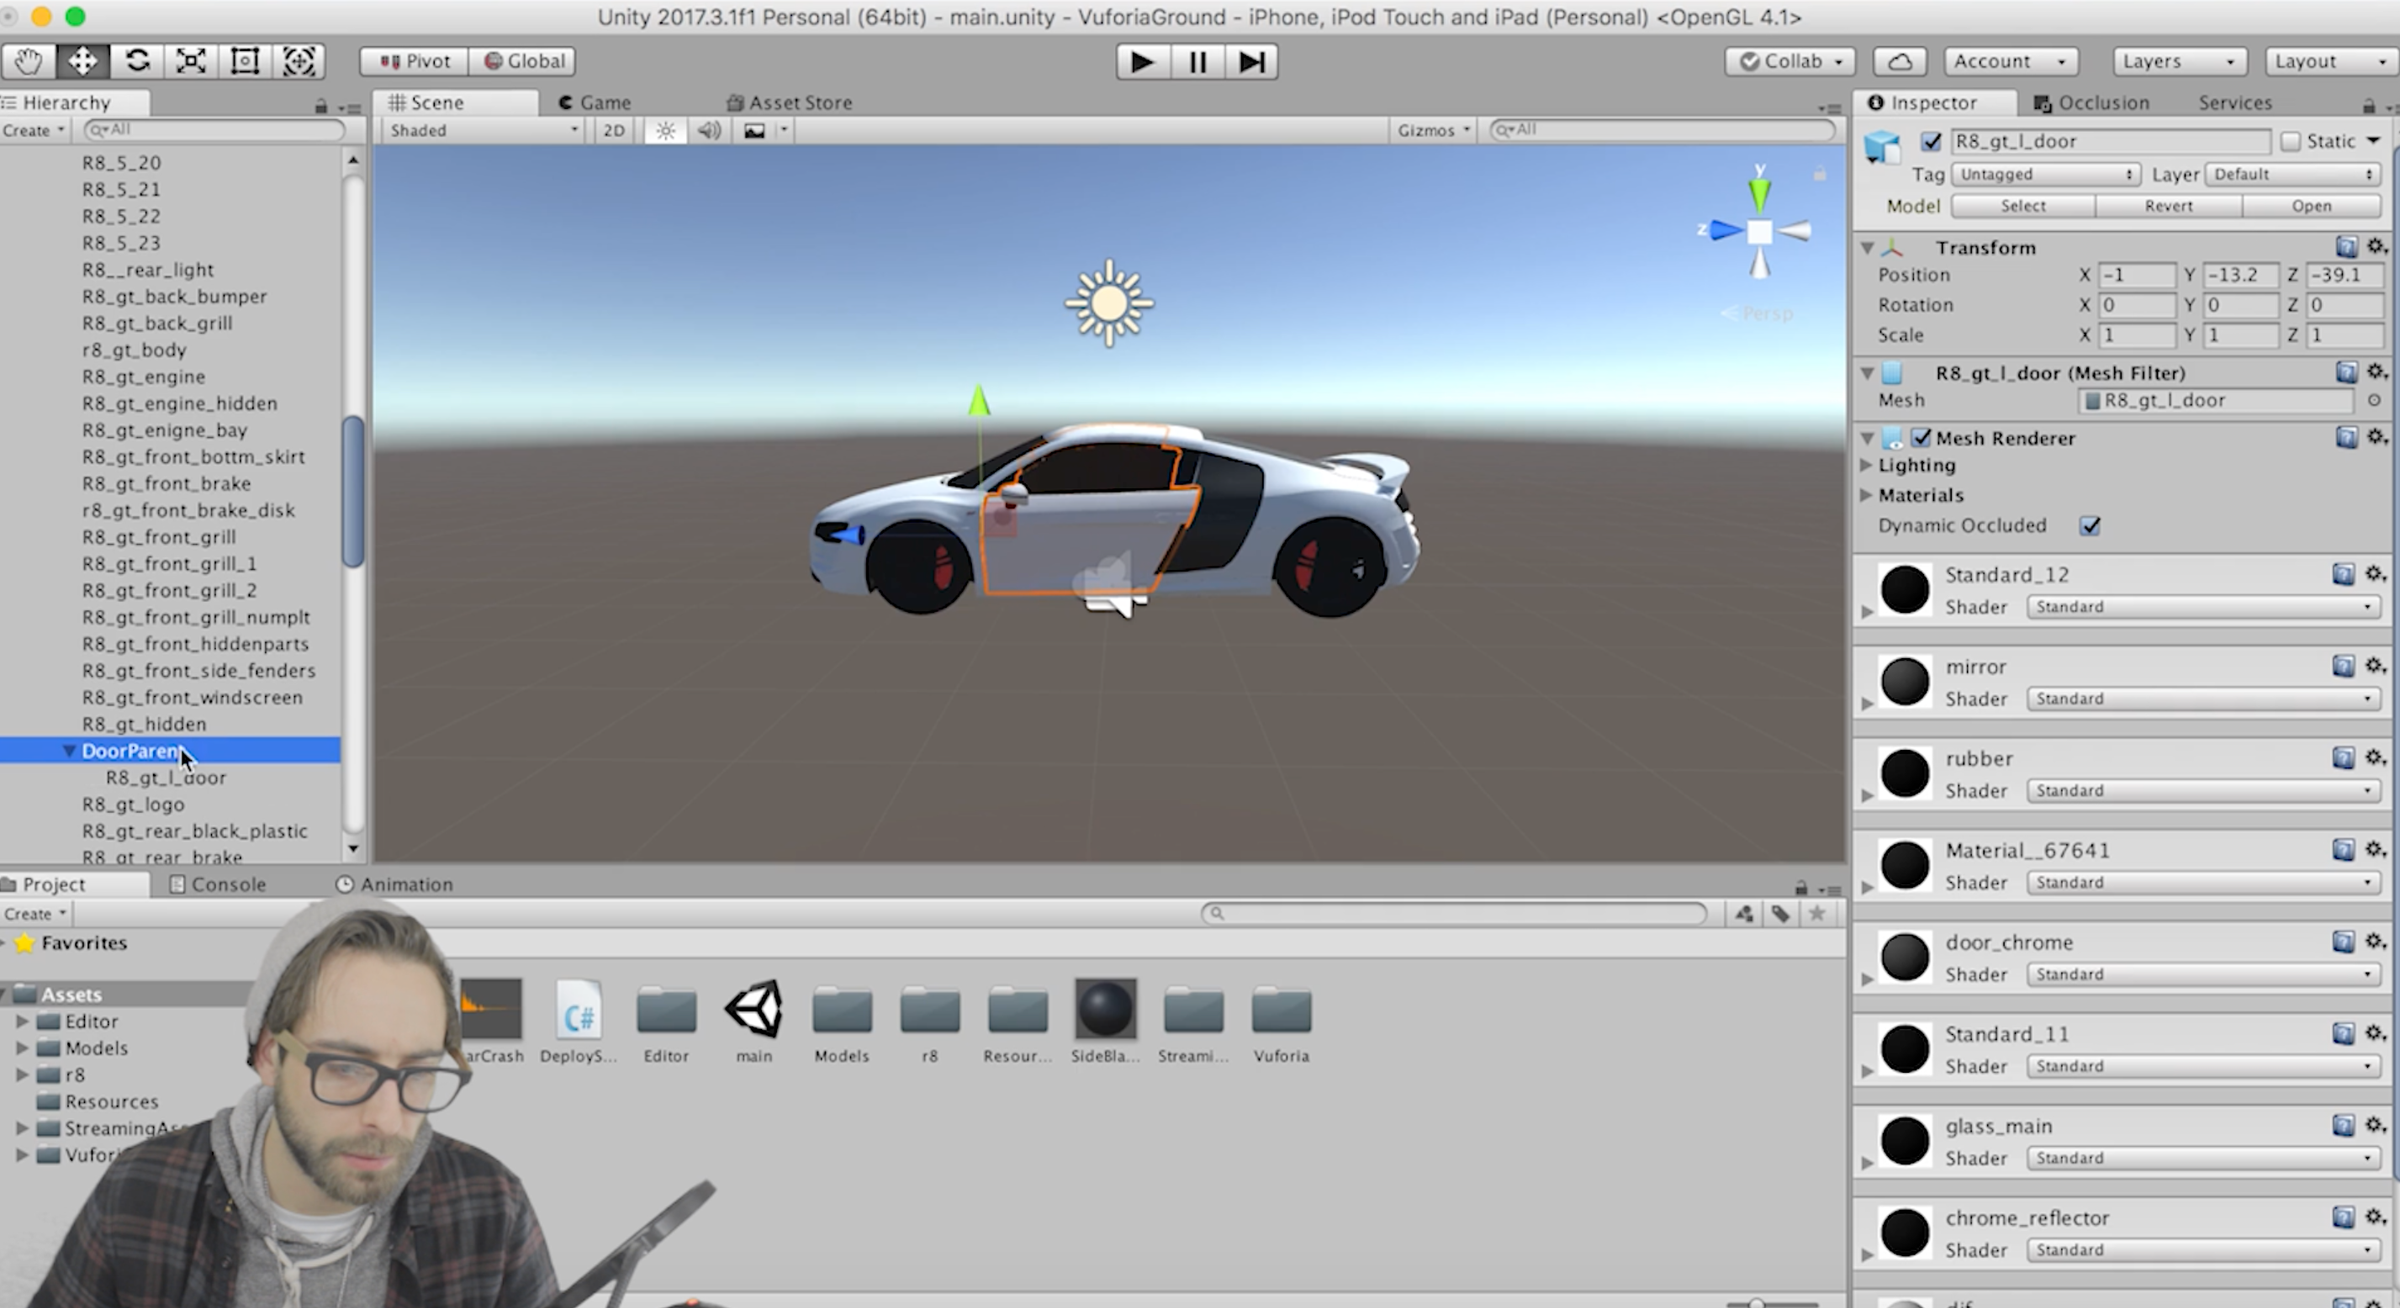
Task: Click the Position X input field
Action: point(2135,275)
